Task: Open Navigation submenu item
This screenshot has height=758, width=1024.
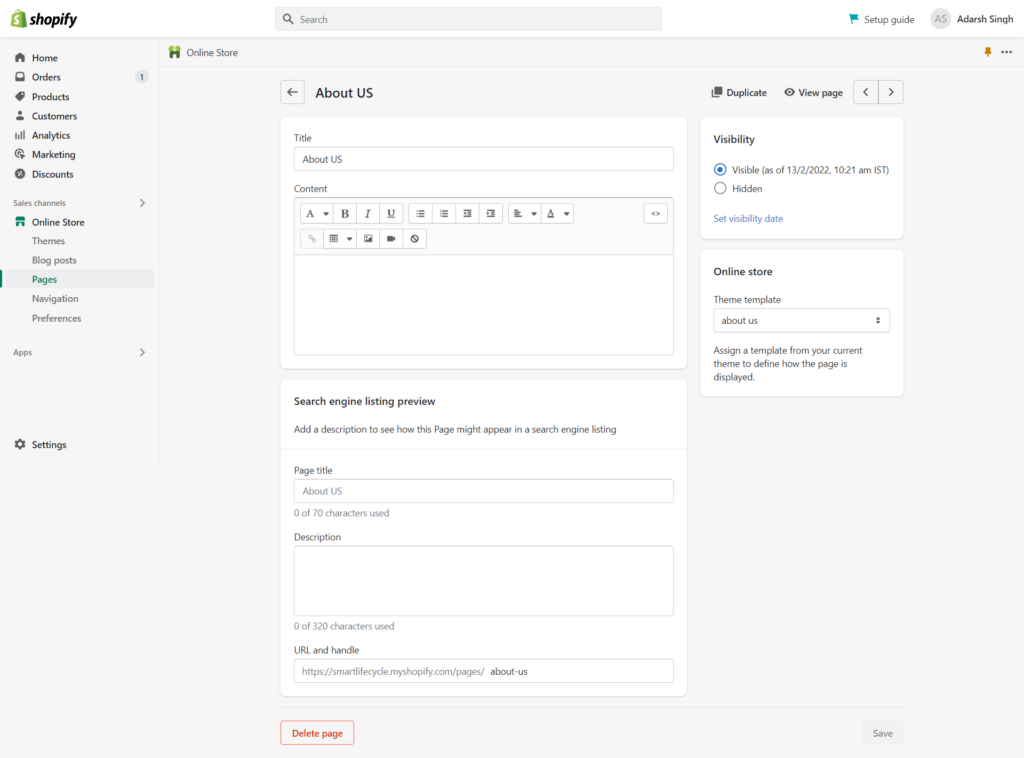Action: (55, 298)
